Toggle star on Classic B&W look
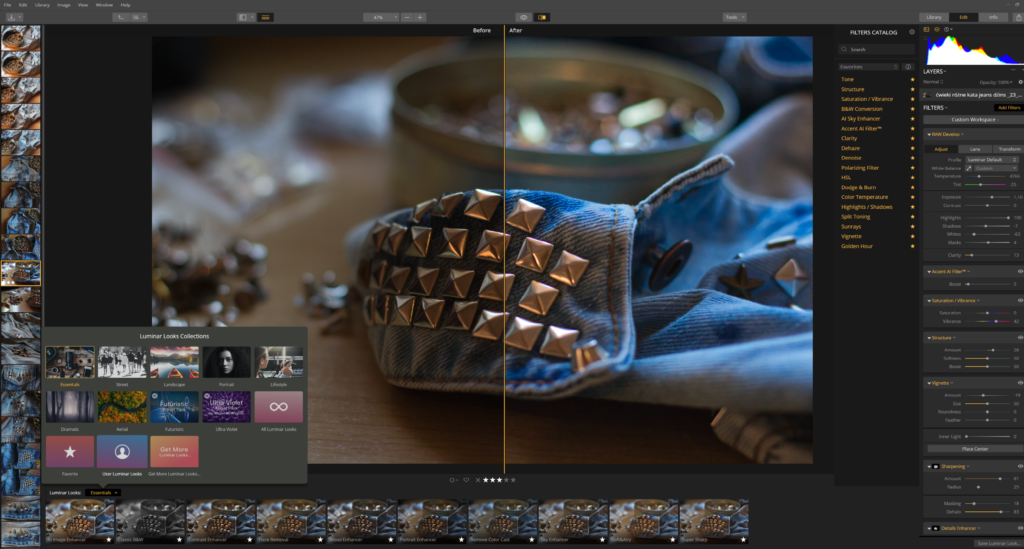 180,539
